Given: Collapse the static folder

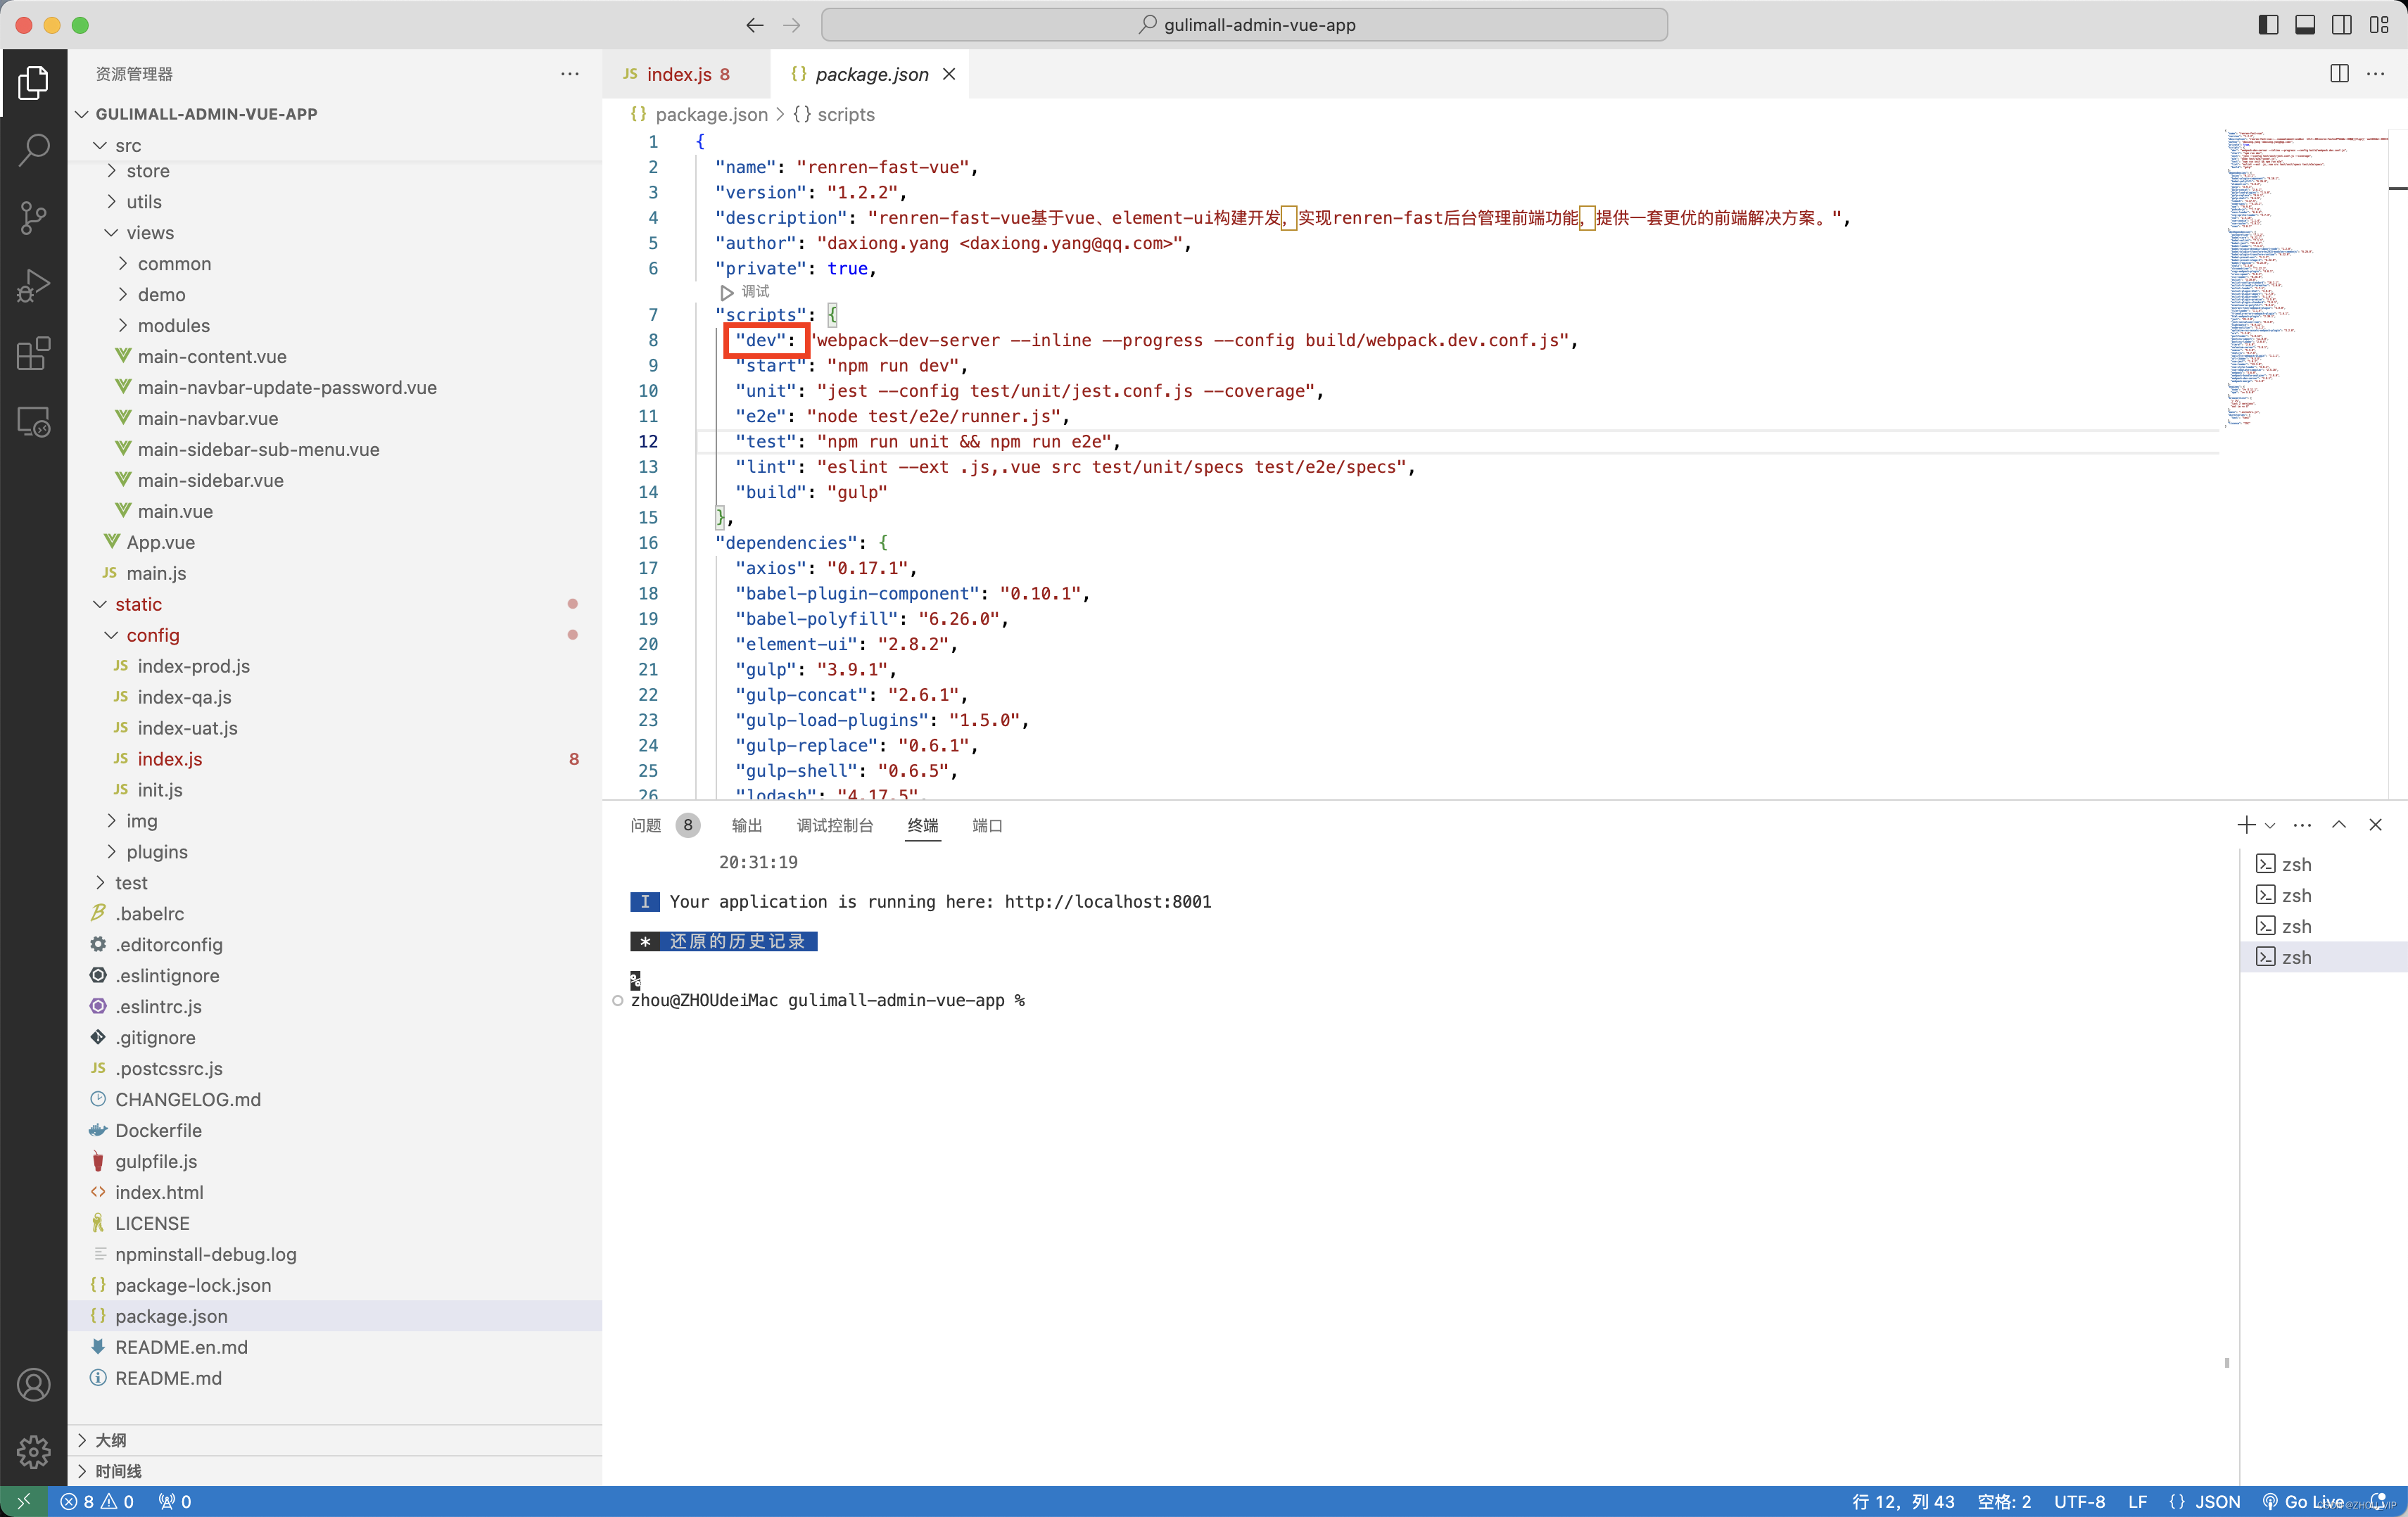Looking at the screenshot, I should coord(334,604).
